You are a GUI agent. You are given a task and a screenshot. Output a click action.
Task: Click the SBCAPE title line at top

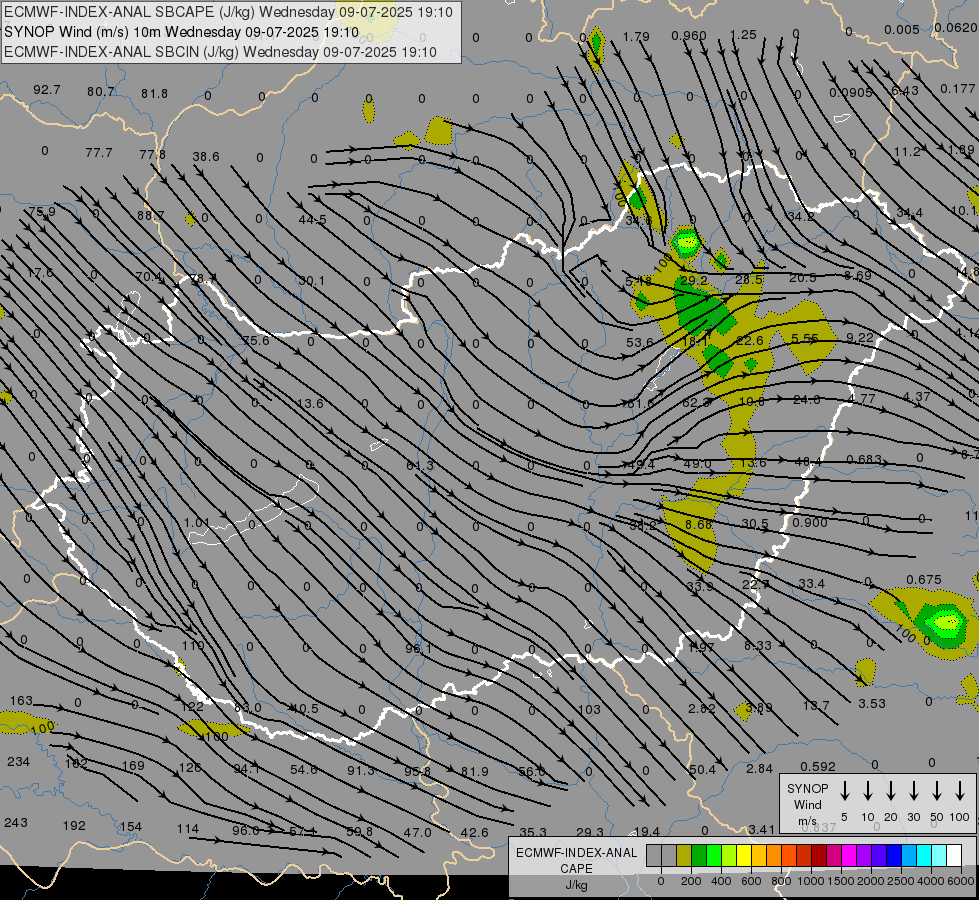click(229, 12)
